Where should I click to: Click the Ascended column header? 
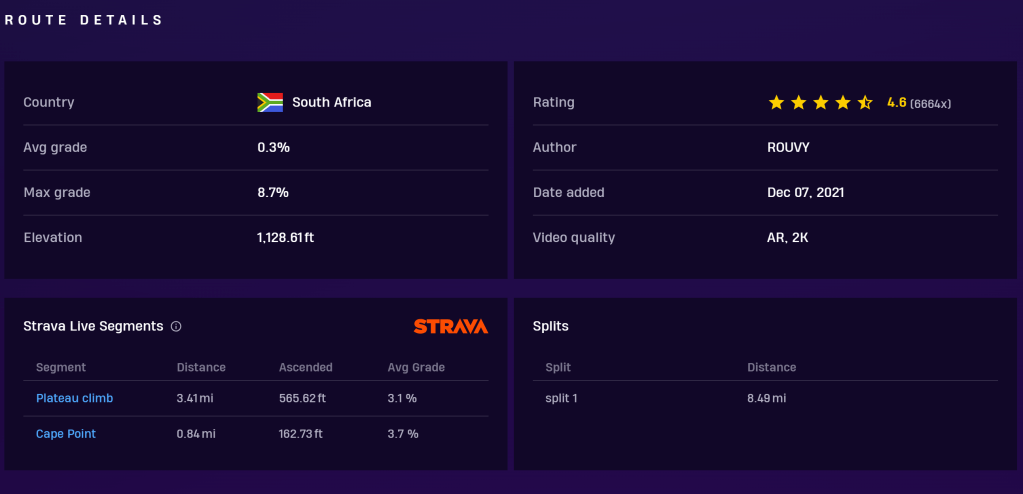point(305,367)
